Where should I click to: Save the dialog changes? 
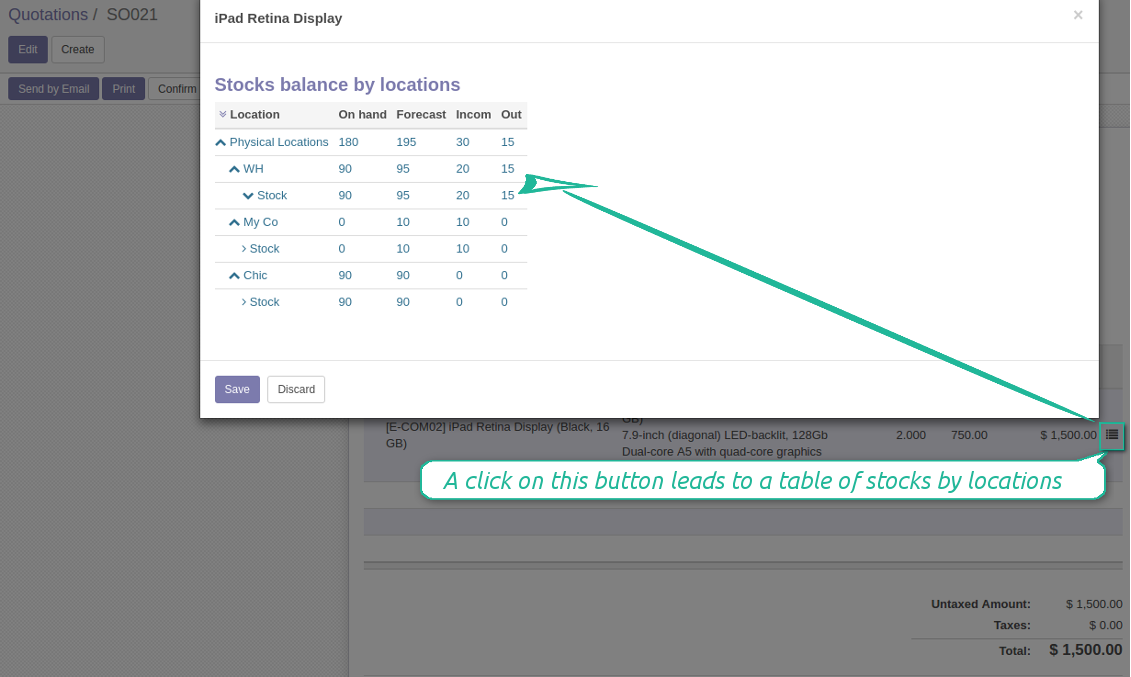[237, 389]
